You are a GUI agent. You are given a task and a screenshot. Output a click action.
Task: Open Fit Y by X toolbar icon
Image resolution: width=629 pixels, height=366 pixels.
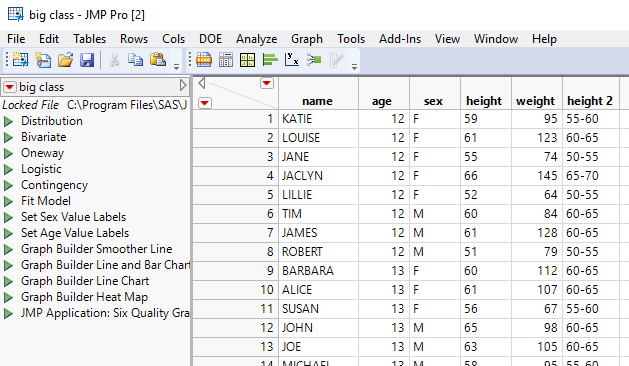(292, 60)
